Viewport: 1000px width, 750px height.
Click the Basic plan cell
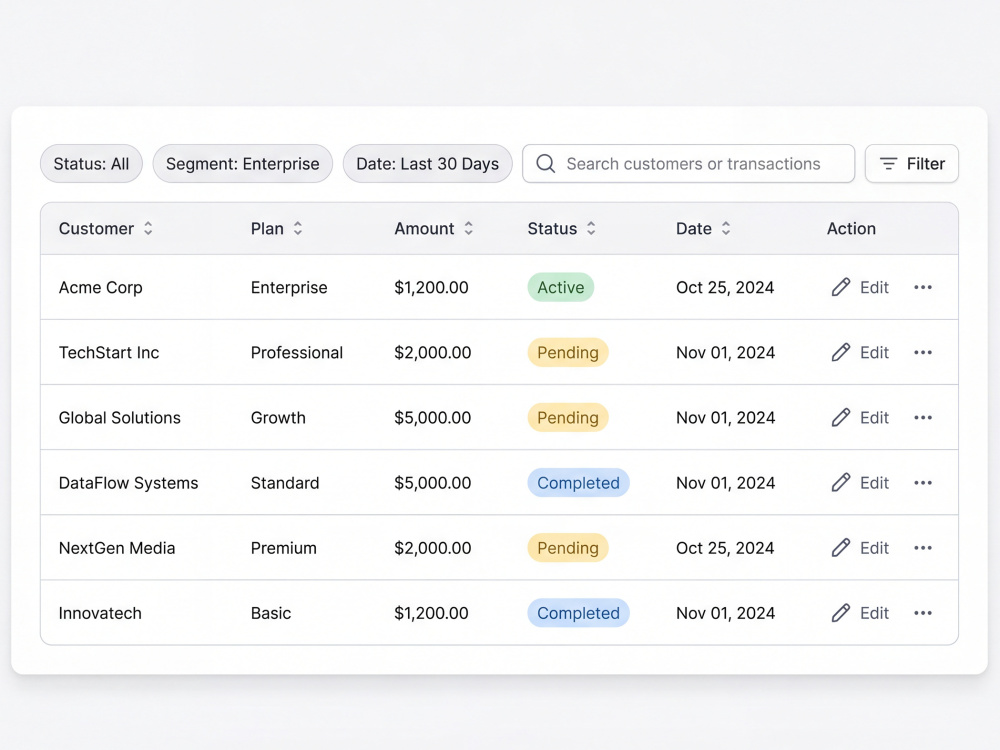click(271, 613)
